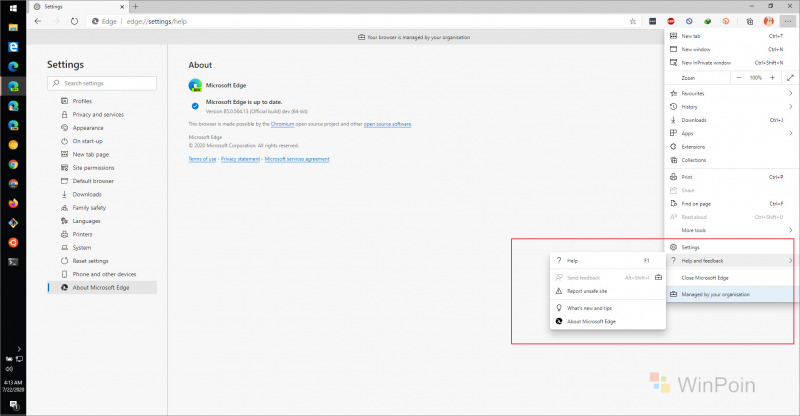Screen dimensions: 800x416
Task: Choose Settings from the ellipsis menu
Action: tap(731, 247)
